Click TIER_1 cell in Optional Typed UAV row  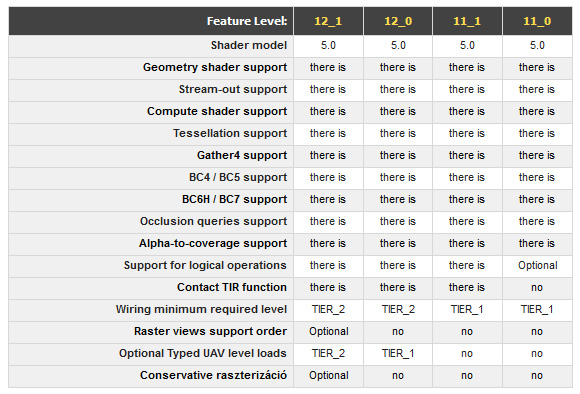[398, 353]
